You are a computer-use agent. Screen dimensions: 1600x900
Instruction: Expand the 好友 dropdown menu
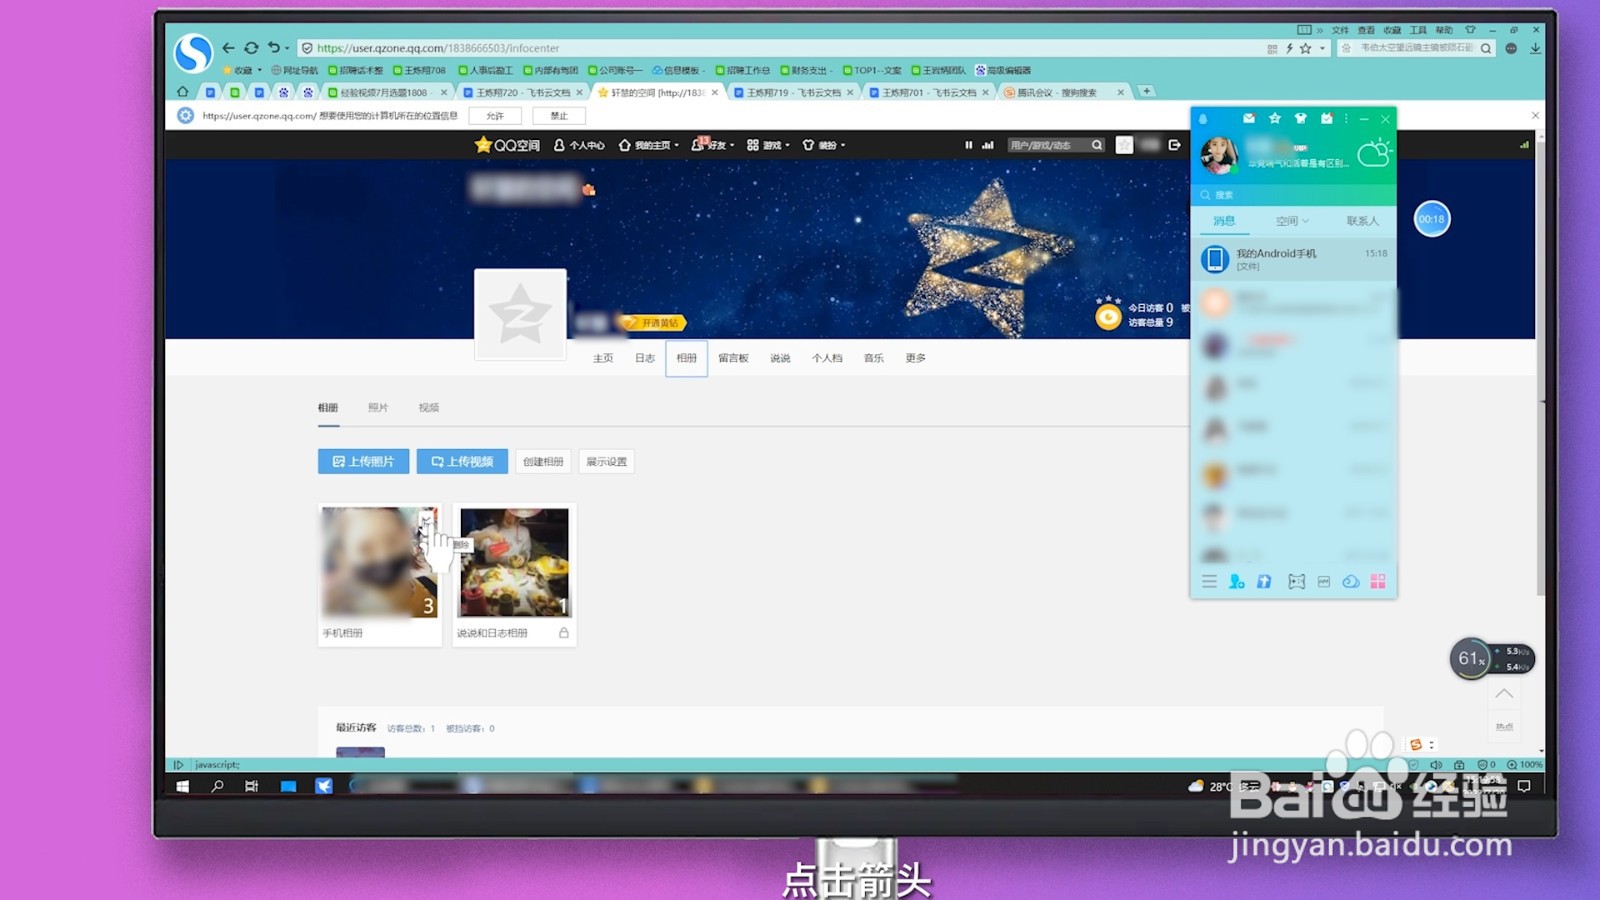tap(732, 145)
